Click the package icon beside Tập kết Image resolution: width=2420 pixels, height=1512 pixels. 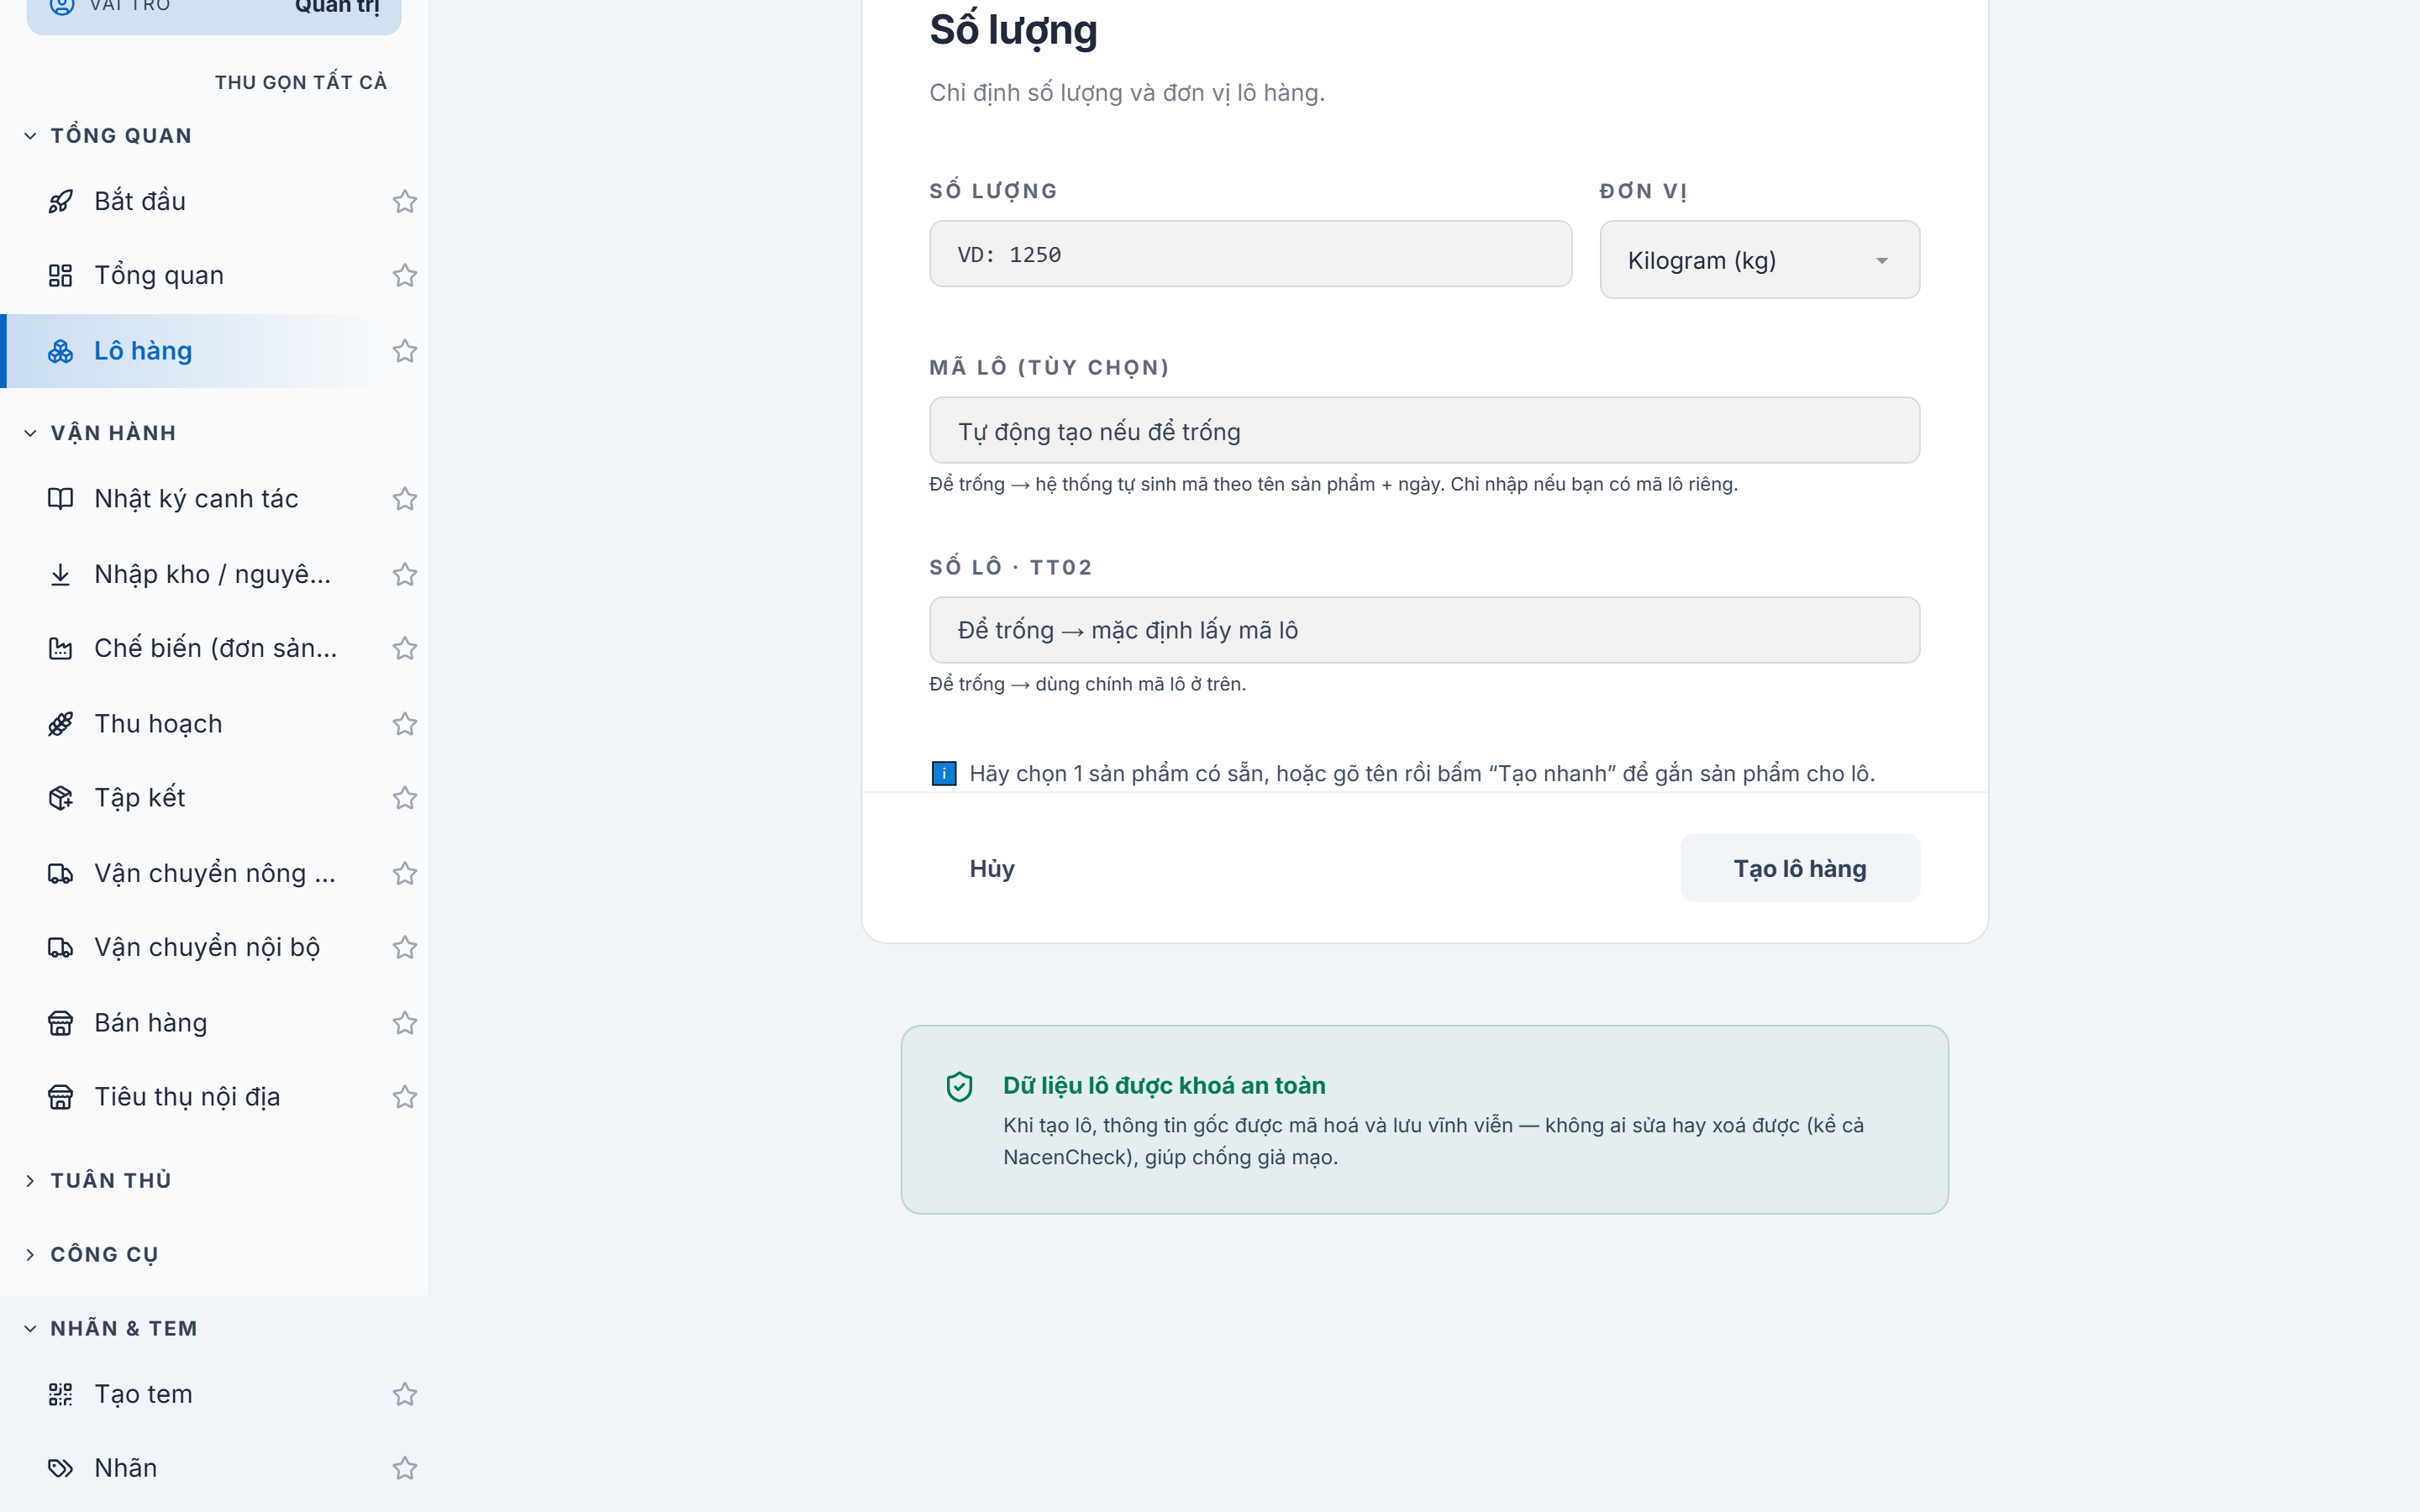[x=61, y=797]
